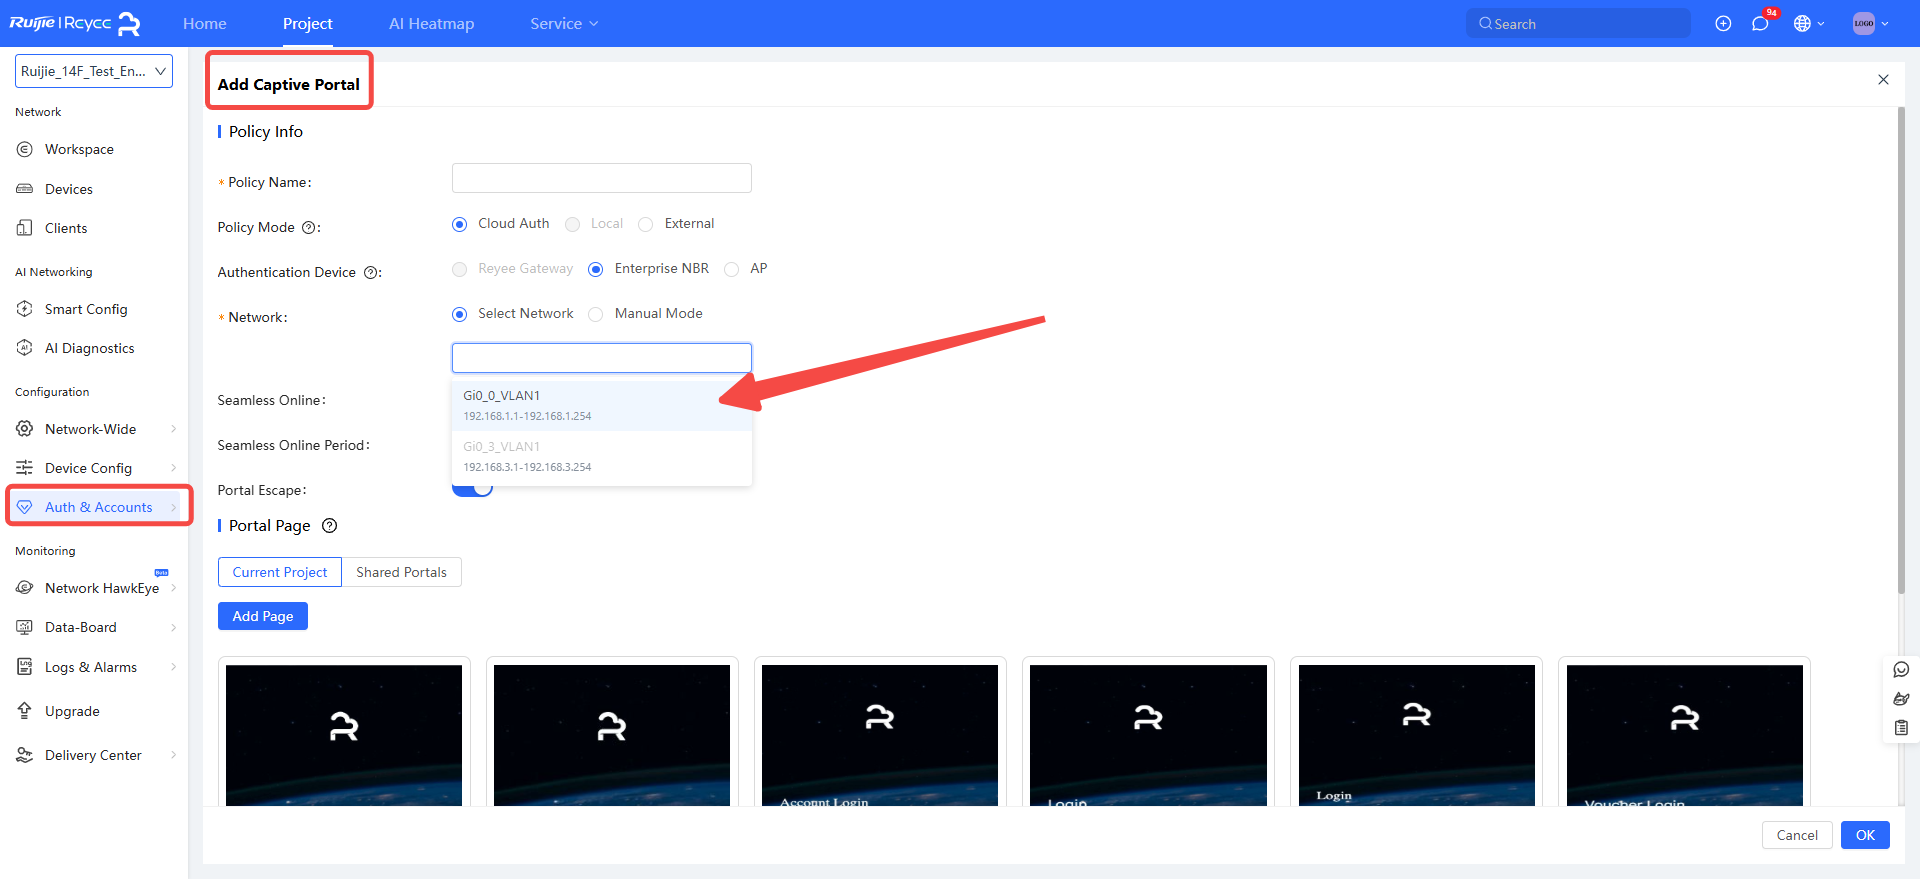Screen dimensions: 1920x879
Task: Click the clipboard floating icon on right edge
Action: click(1901, 728)
